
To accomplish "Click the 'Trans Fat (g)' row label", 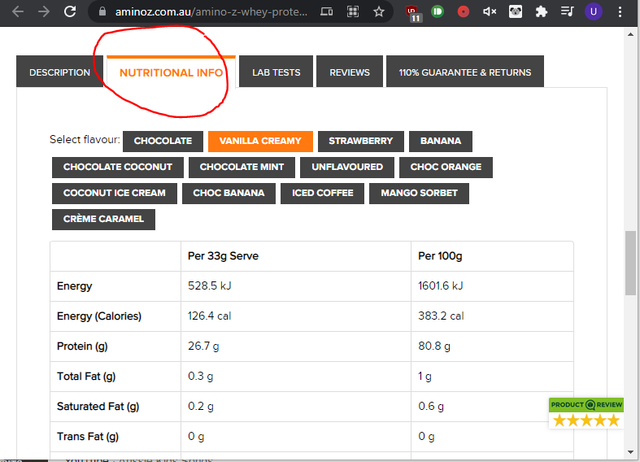I will (x=88, y=437).
